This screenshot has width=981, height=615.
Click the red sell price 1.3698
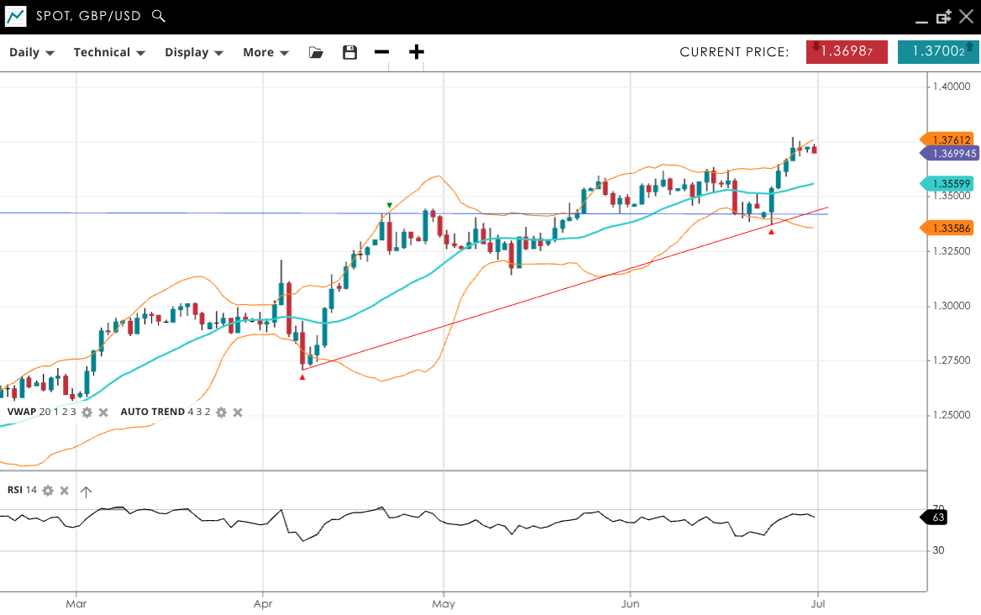point(846,52)
